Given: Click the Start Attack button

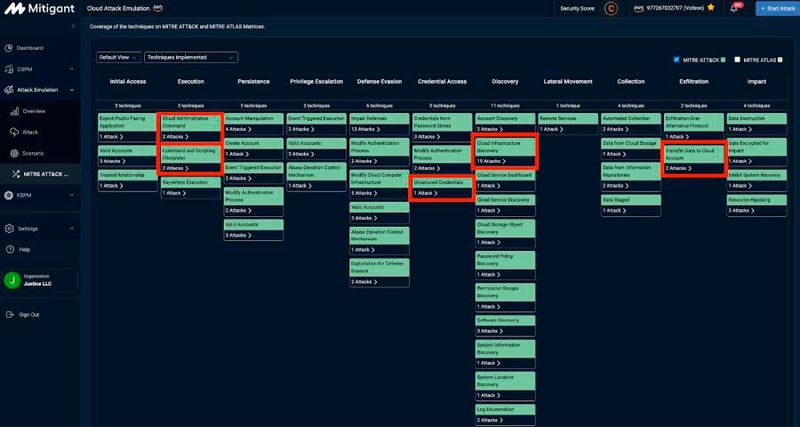Looking at the screenshot, I should (x=778, y=9).
